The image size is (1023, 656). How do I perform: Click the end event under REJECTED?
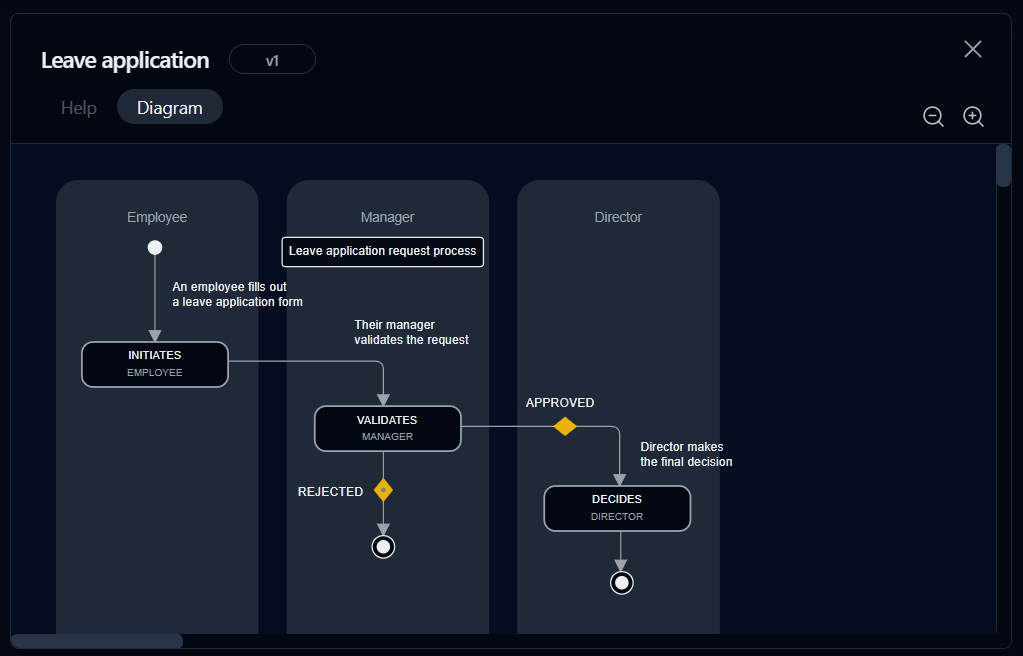pyautogui.click(x=383, y=546)
